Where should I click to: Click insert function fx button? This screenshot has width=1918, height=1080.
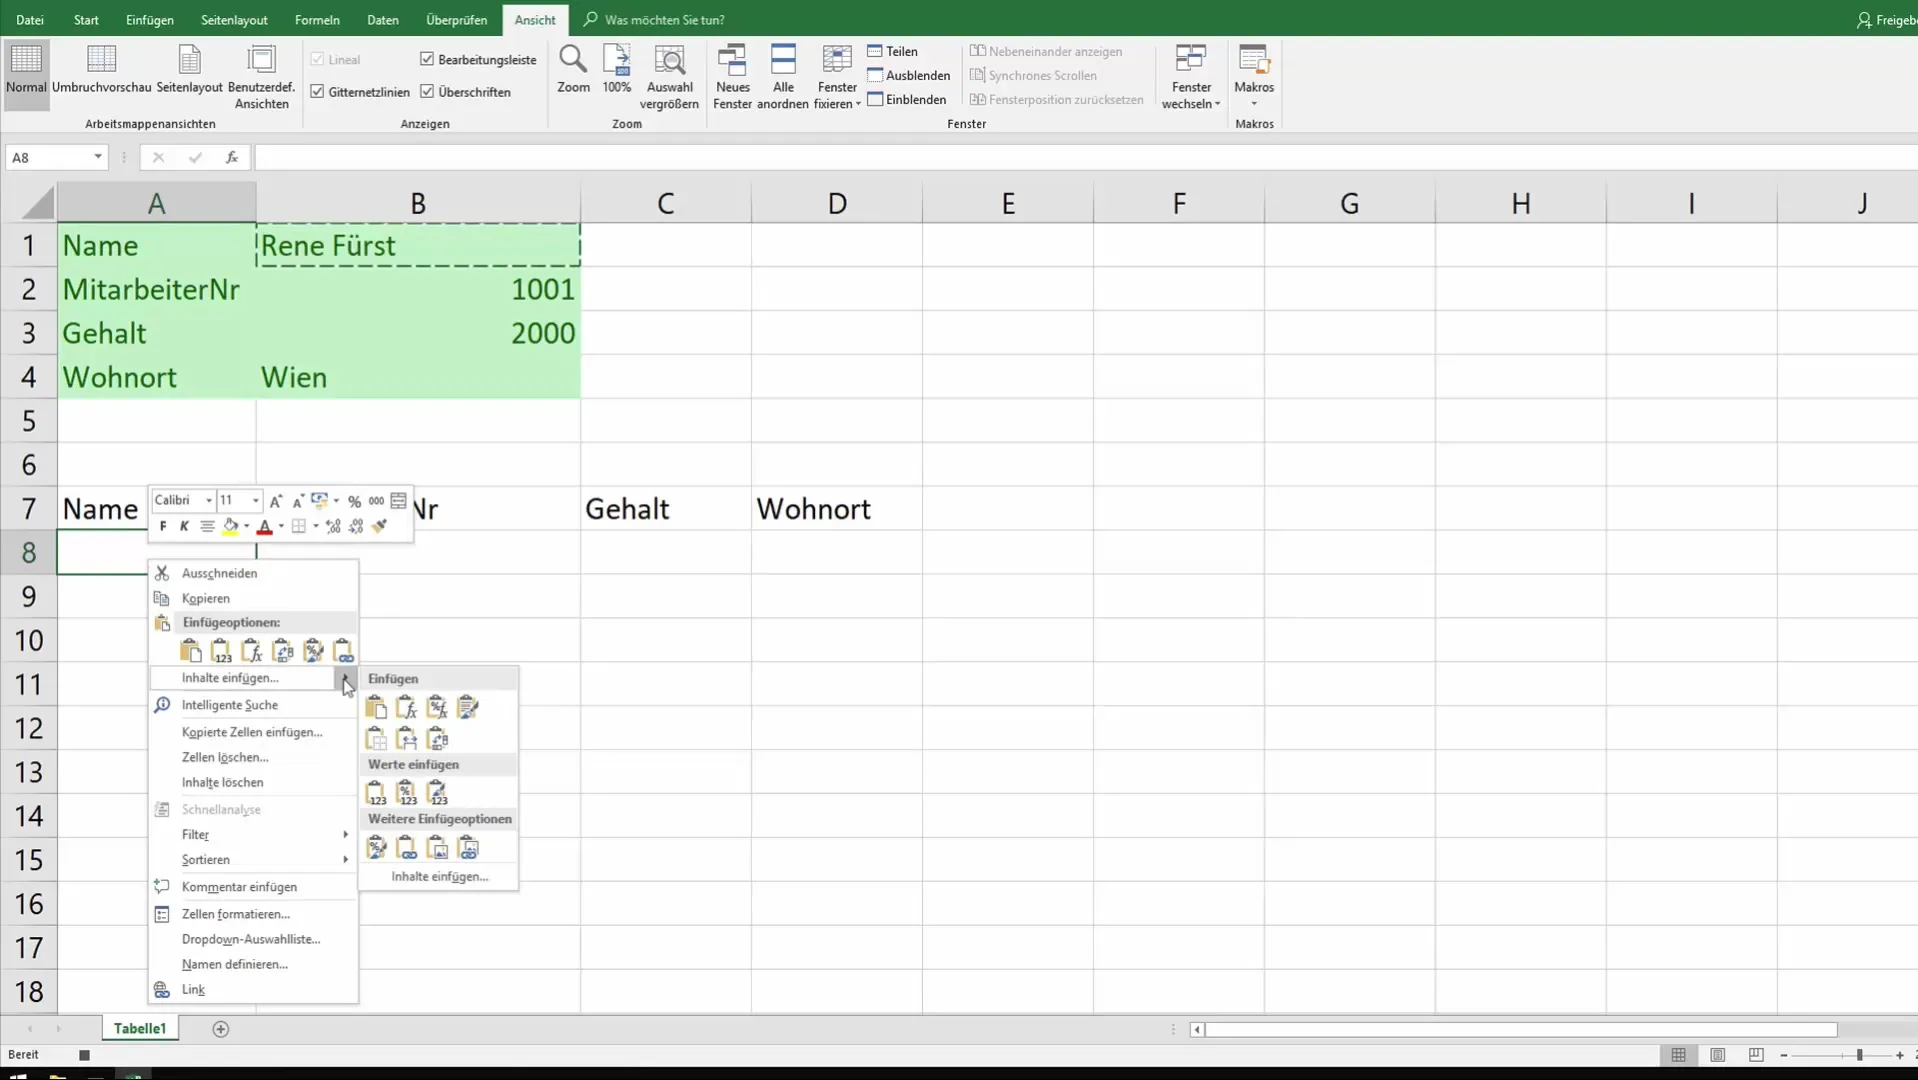[x=231, y=157]
